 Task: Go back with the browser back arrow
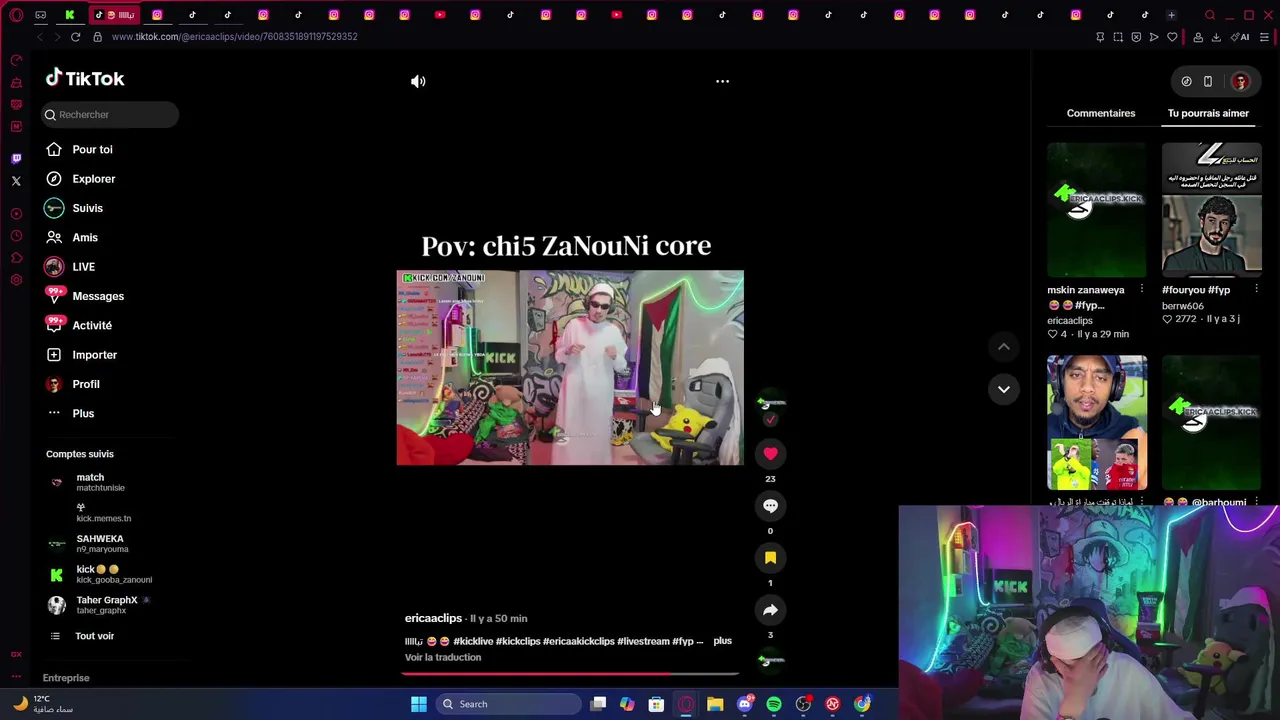pyautogui.click(x=39, y=37)
